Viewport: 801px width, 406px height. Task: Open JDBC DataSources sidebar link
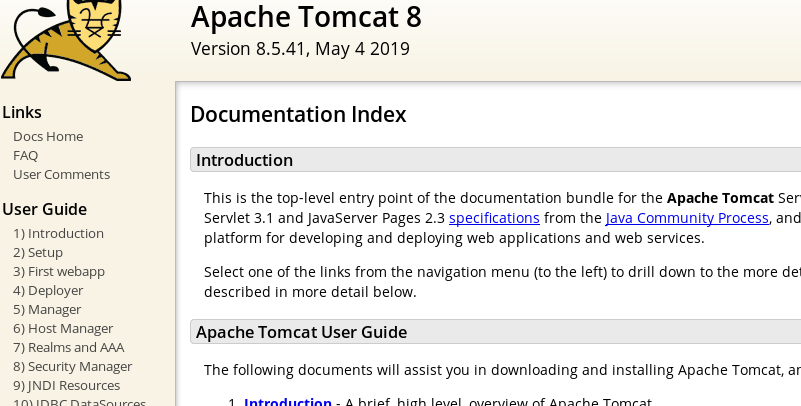point(79,402)
